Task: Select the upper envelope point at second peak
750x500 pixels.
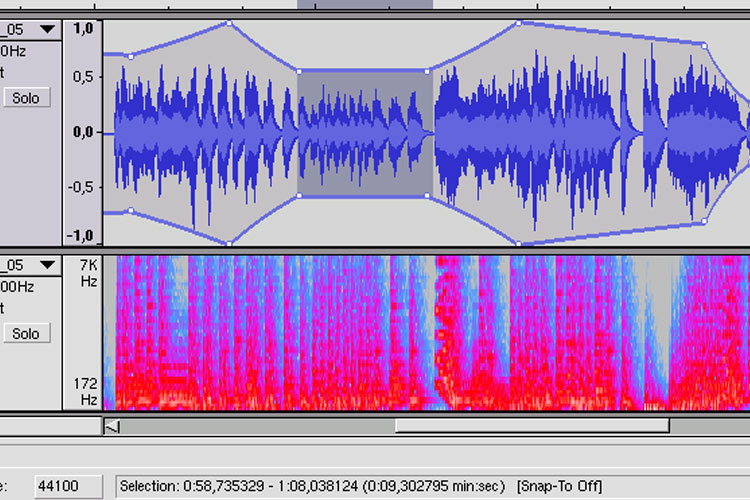Action: click(x=518, y=23)
